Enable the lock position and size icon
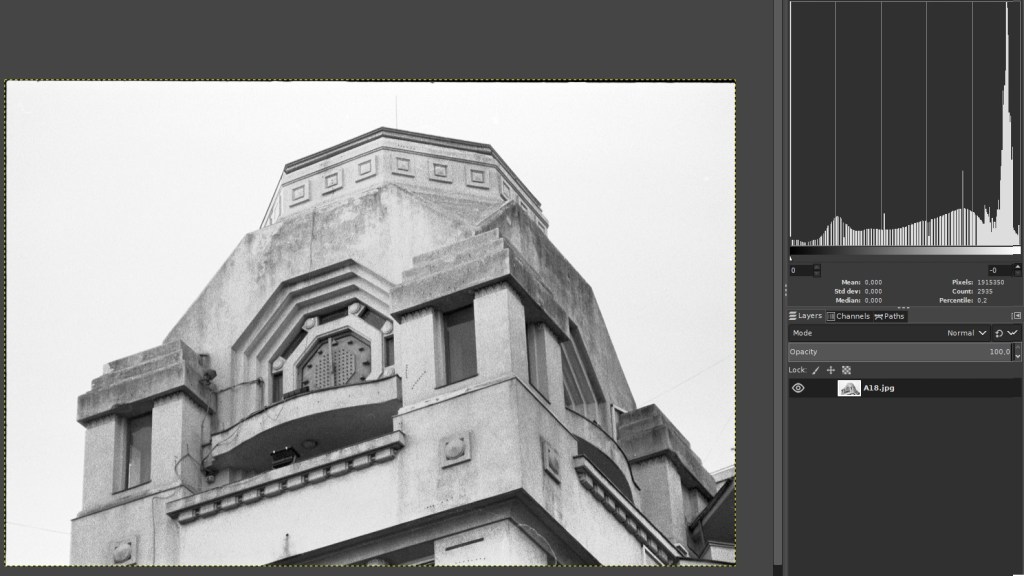The width and height of the screenshot is (1024, 576). coord(831,370)
